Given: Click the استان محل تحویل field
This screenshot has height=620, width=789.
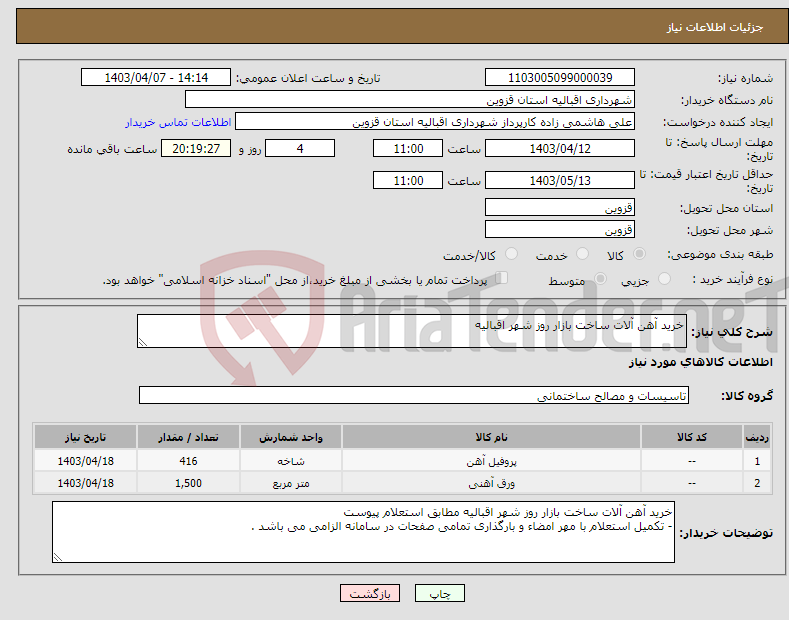Looking at the screenshot, I should pyautogui.click(x=560, y=207).
